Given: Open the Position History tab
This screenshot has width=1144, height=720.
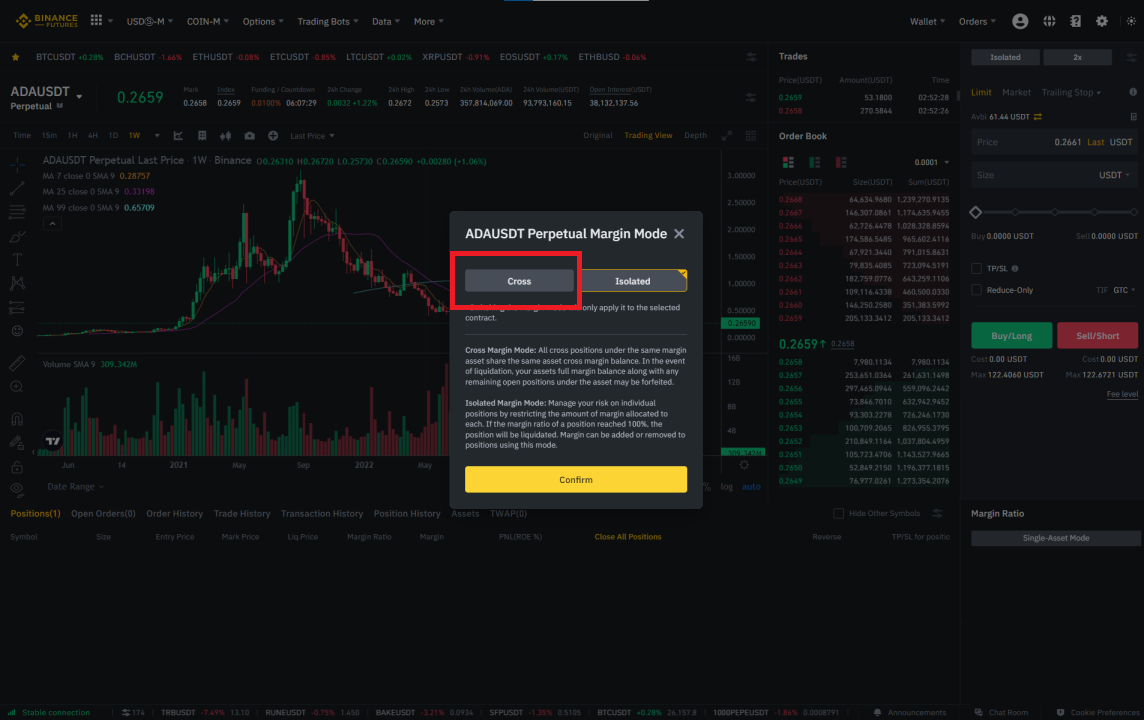Looking at the screenshot, I should [407, 514].
